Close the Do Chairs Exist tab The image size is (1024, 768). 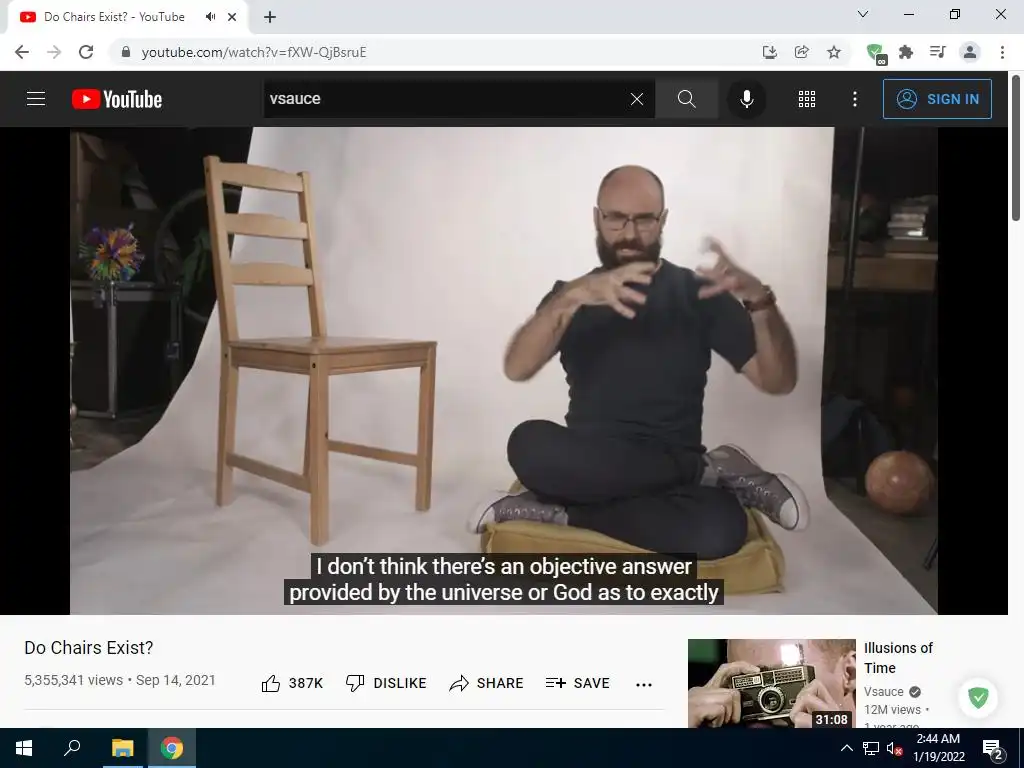232,17
